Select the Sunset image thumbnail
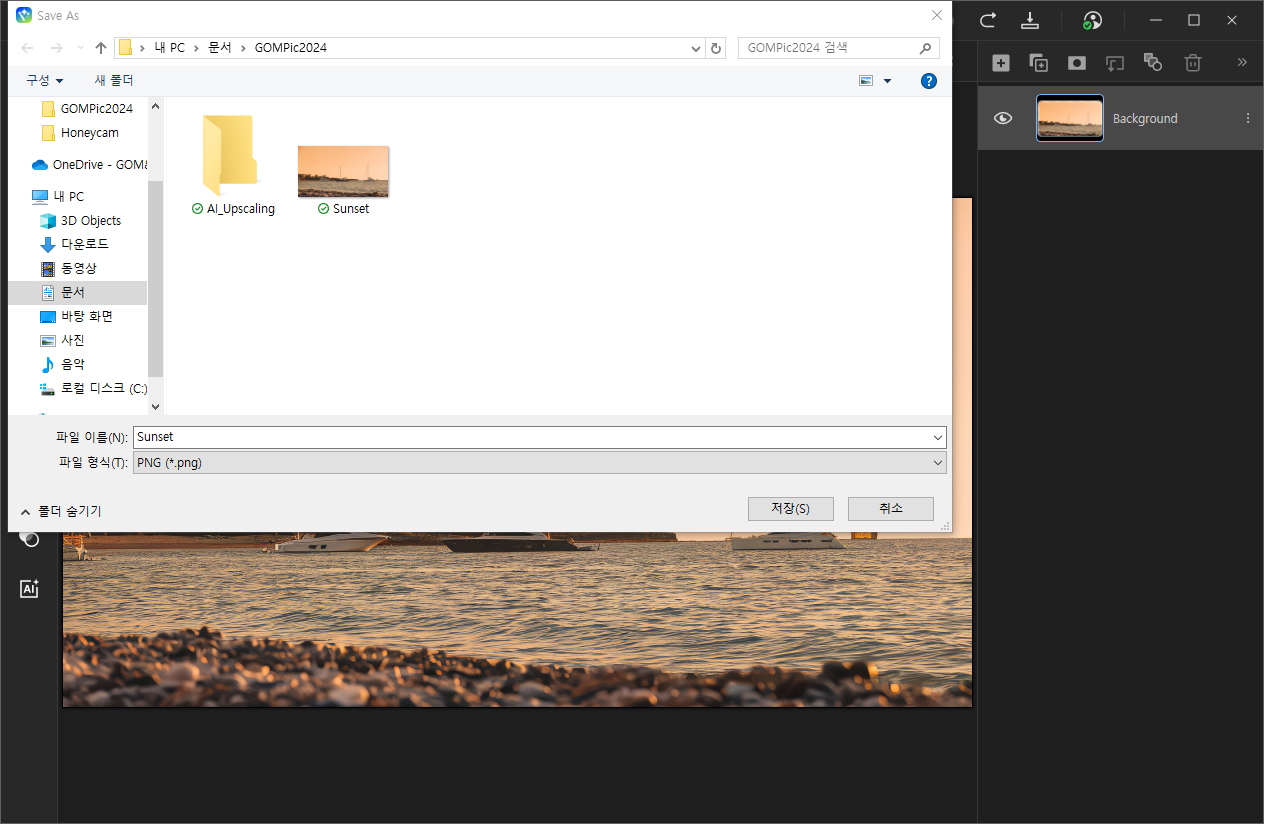 [343, 171]
